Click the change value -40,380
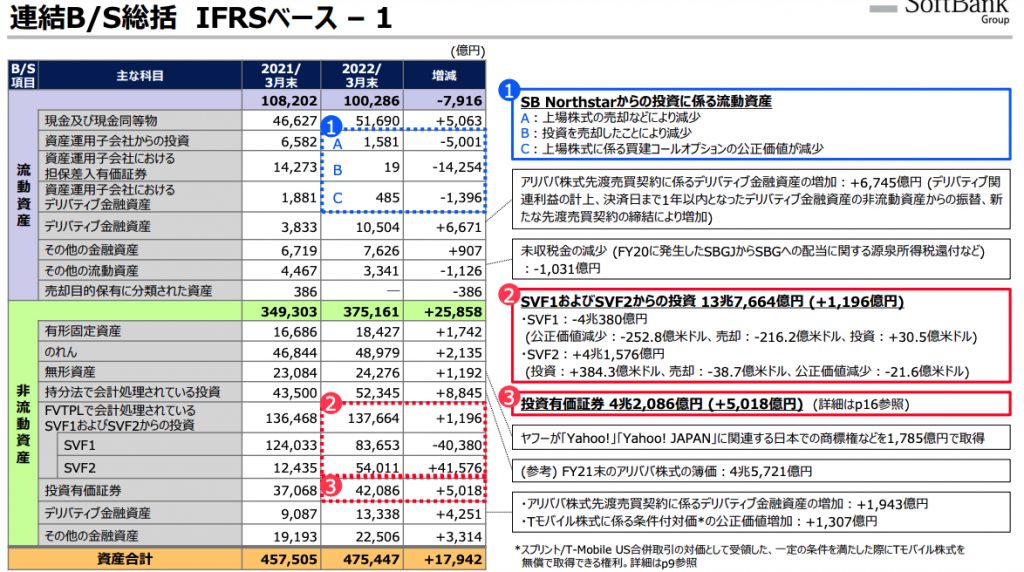The width and height of the screenshot is (1024, 572). [x=456, y=446]
